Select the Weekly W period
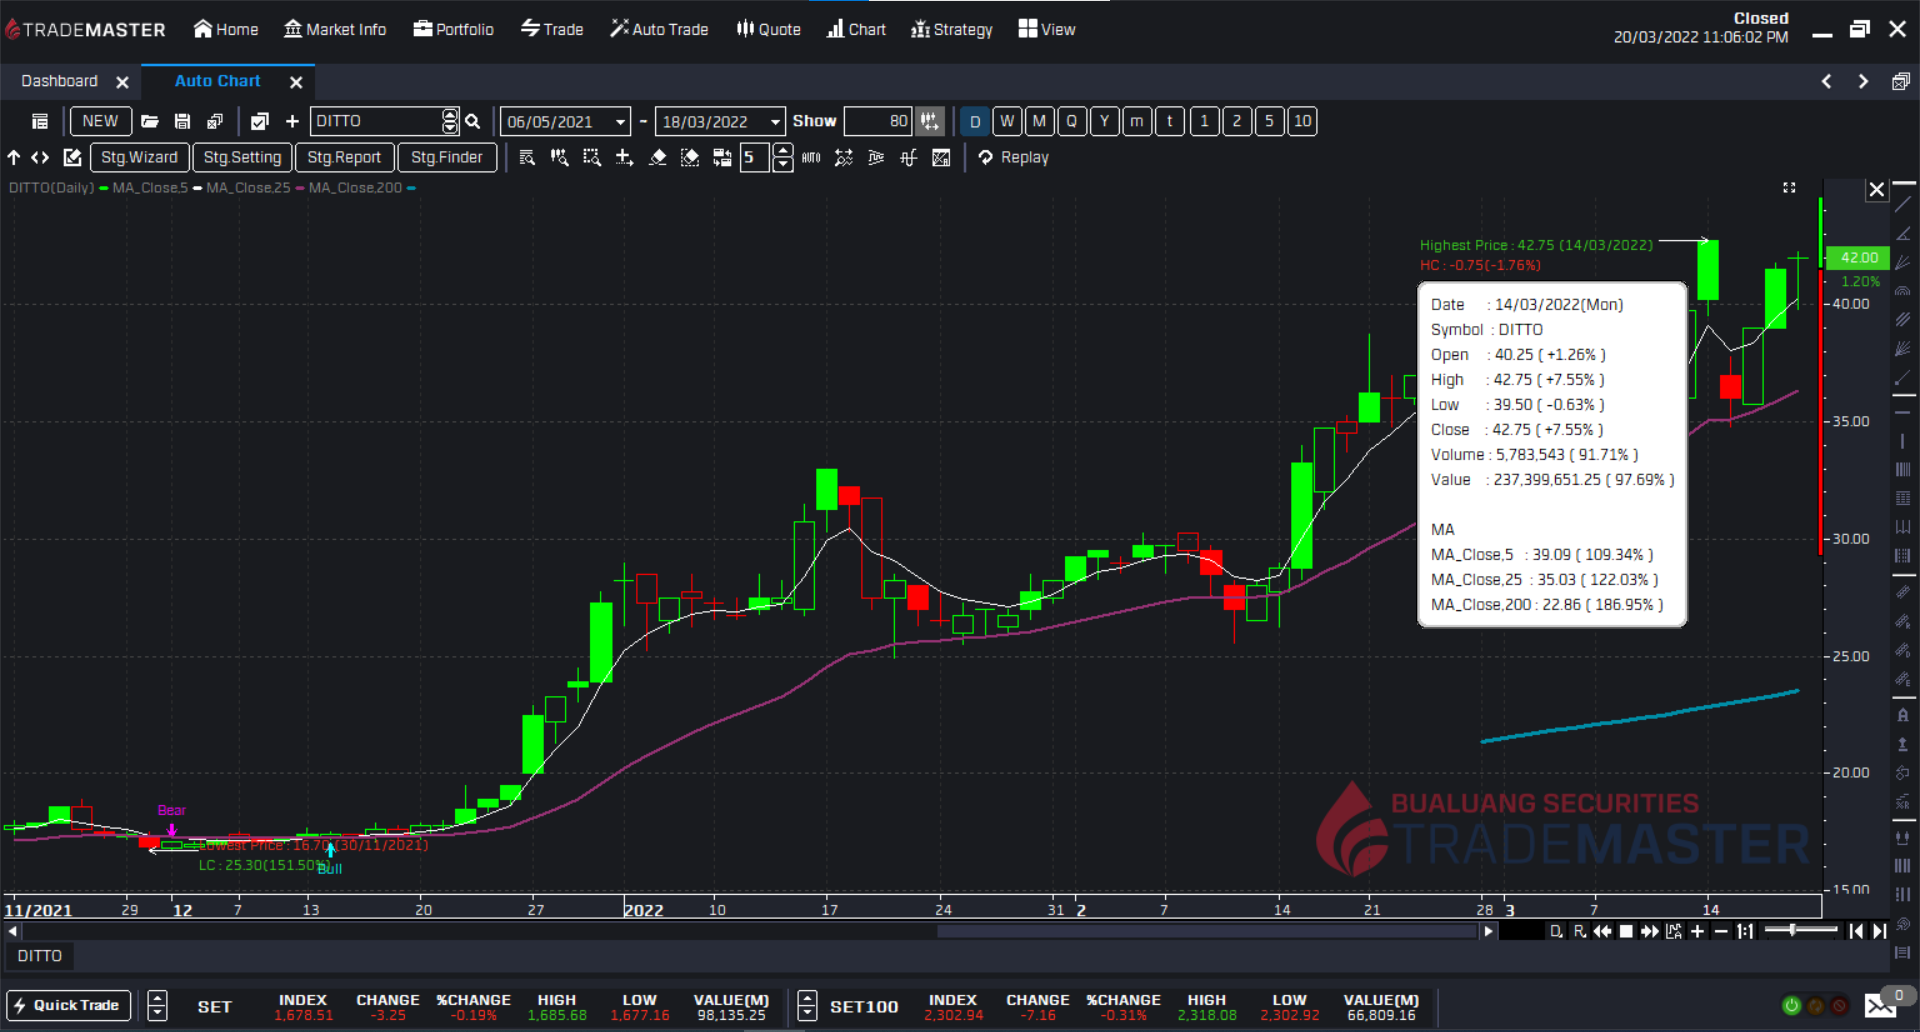1920x1032 pixels. coord(1007,121)
